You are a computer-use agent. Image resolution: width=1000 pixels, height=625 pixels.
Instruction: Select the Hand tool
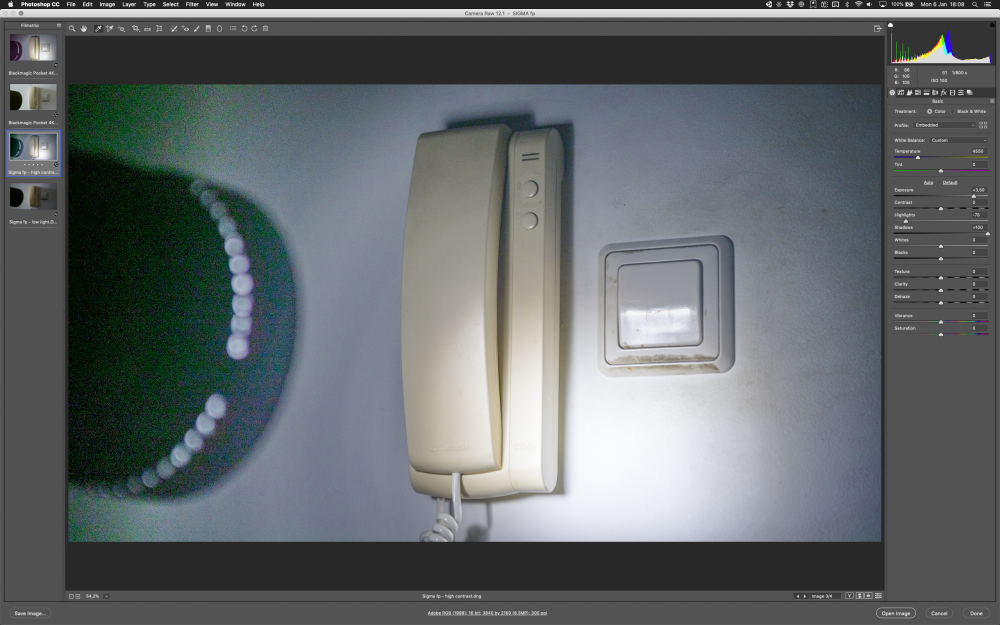coord(84,28)
